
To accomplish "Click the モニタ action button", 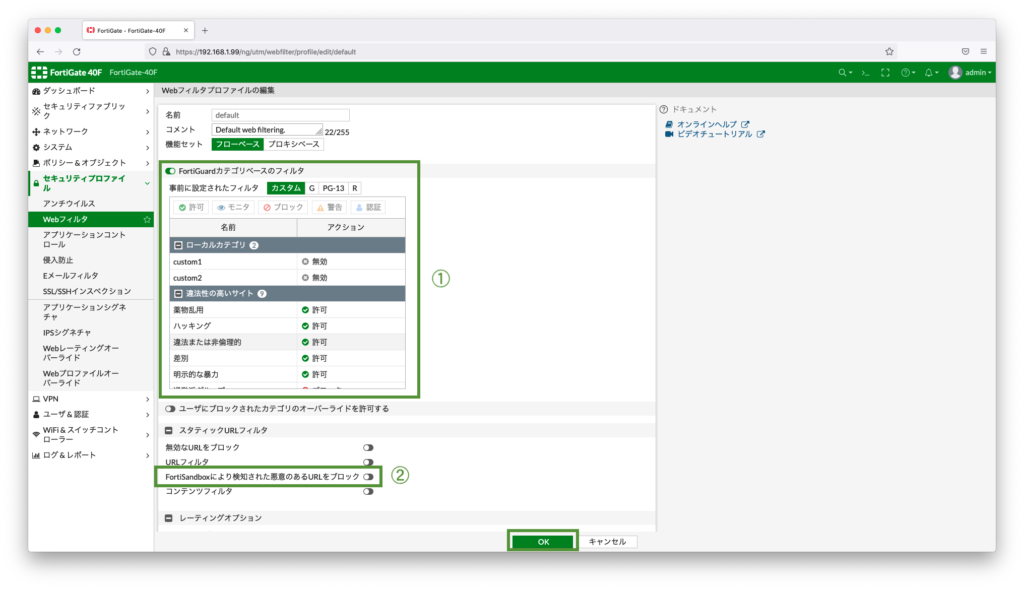I will (x=233, y=208).
